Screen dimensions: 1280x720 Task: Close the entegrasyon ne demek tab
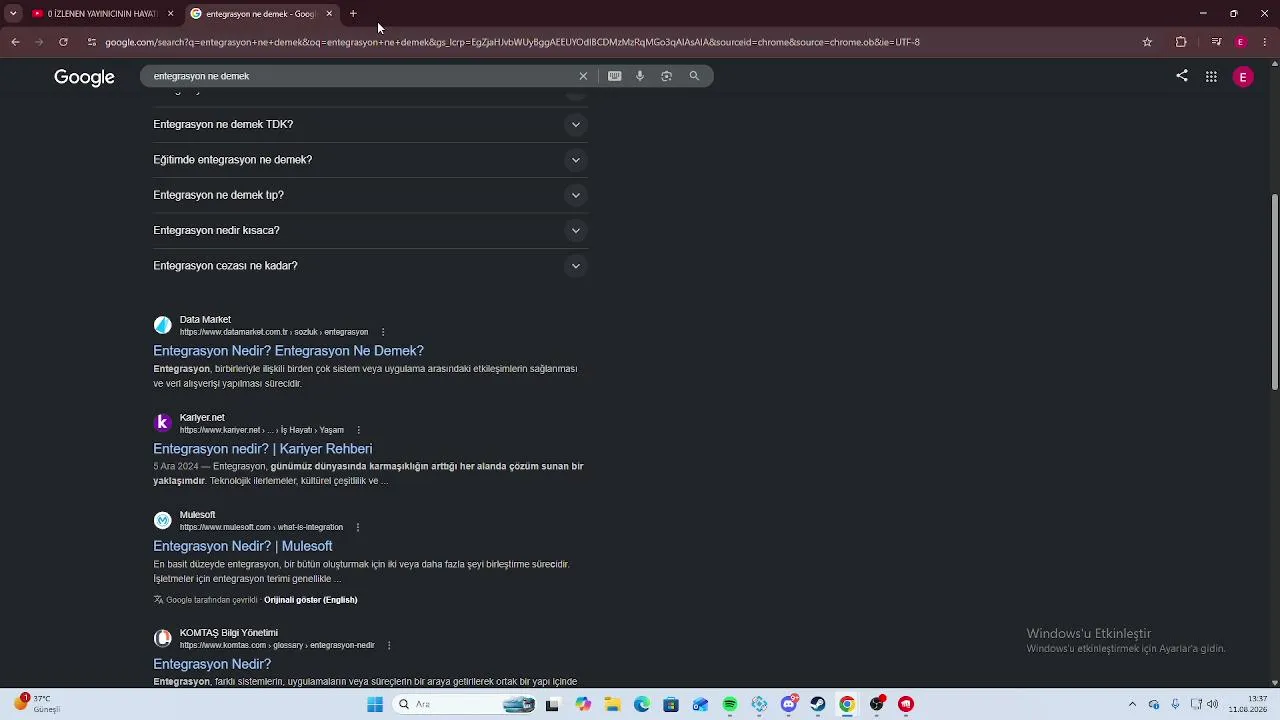(x=329, y=14)
